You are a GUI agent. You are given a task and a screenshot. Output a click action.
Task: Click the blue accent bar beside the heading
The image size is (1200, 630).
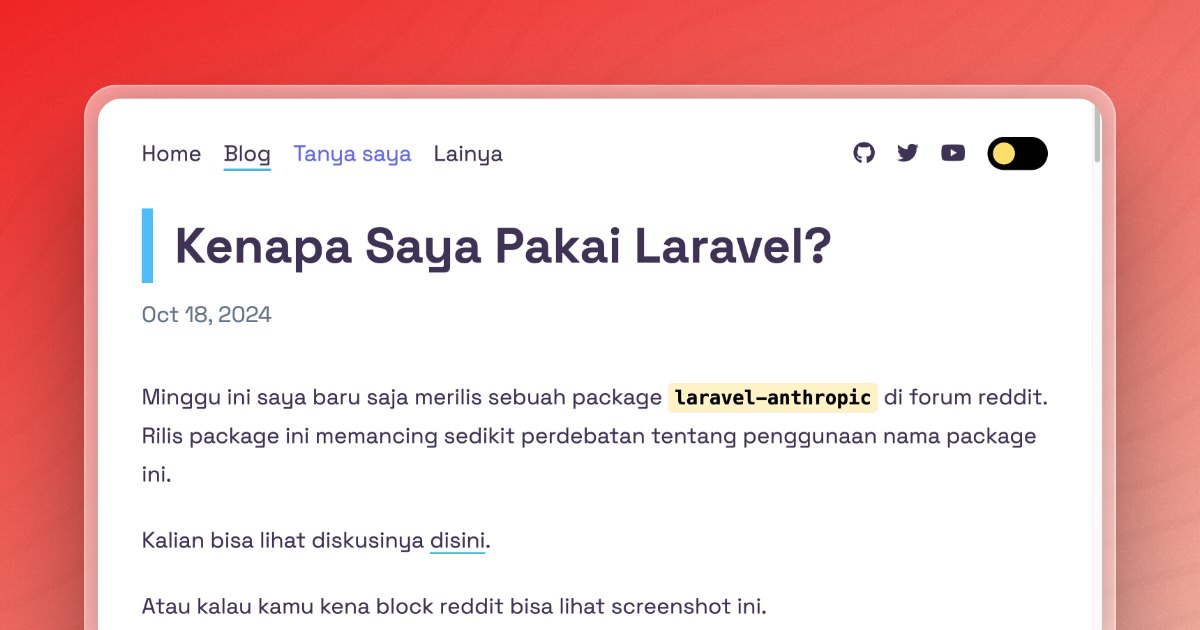point(148,245)
